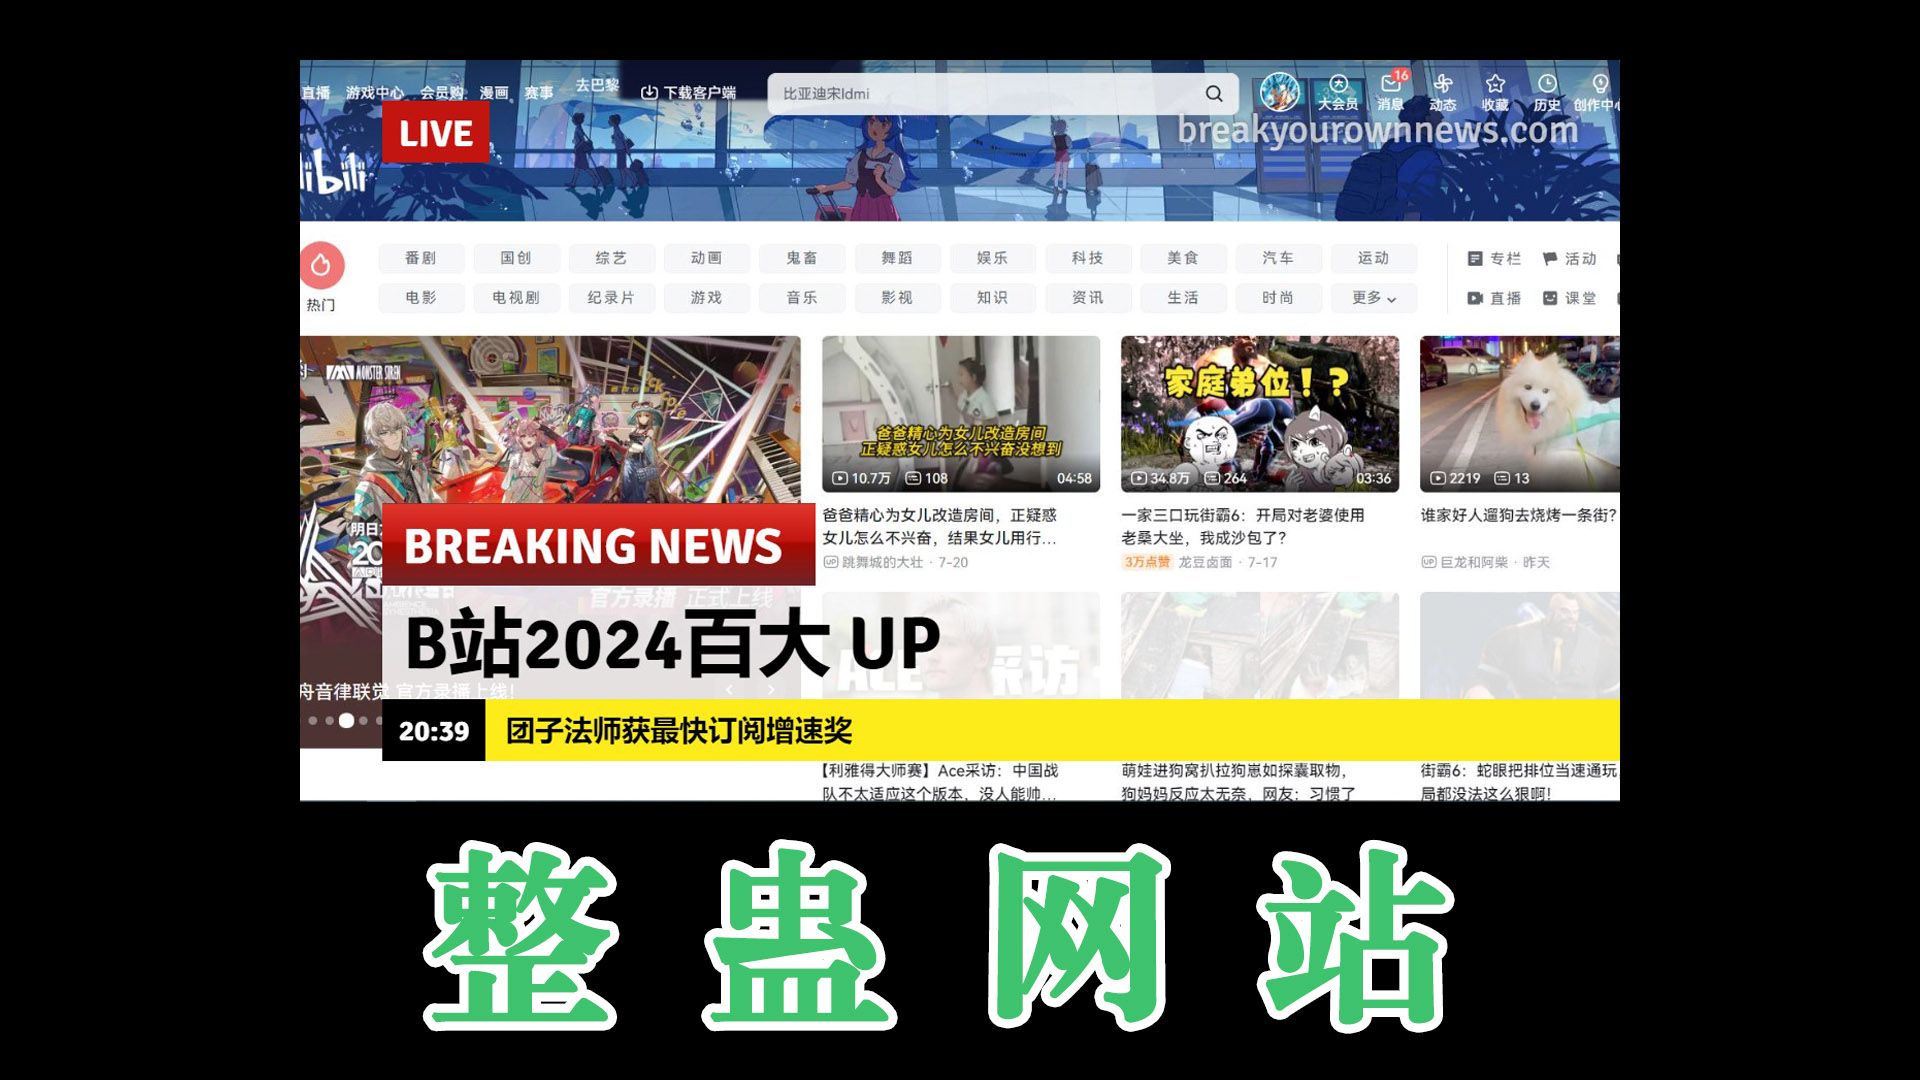Click title 一家三口玩街霸6

(1242, 526)
